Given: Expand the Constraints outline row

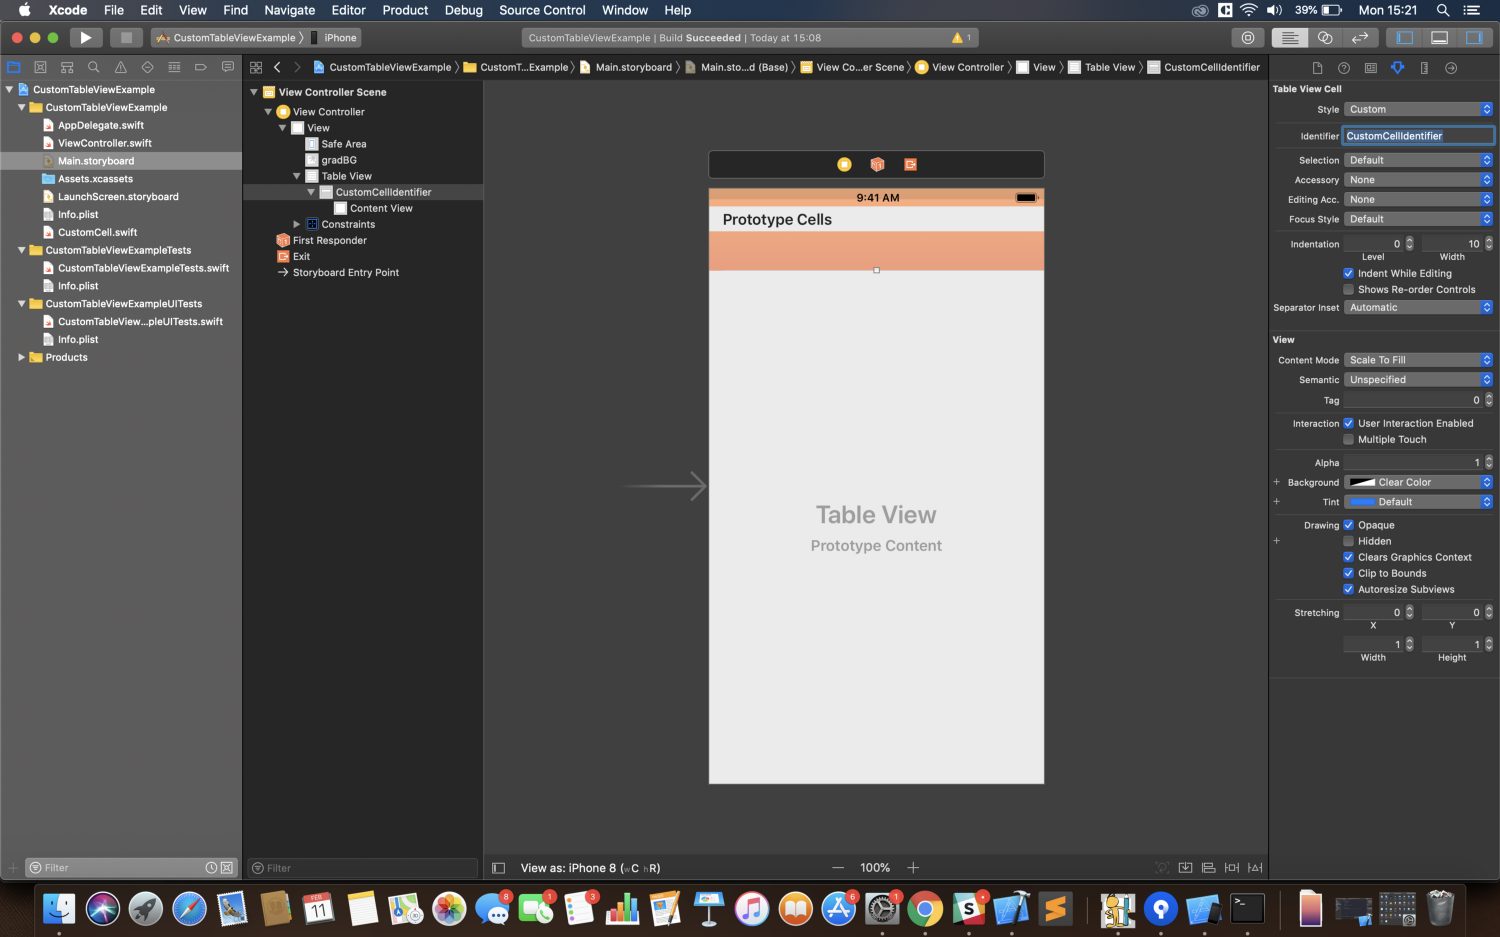Looking at the screenshot, I should (x=296, y=224).
